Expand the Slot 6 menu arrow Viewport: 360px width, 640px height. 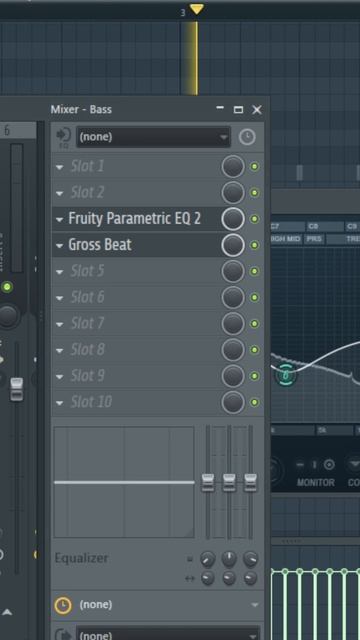point(60,298)
